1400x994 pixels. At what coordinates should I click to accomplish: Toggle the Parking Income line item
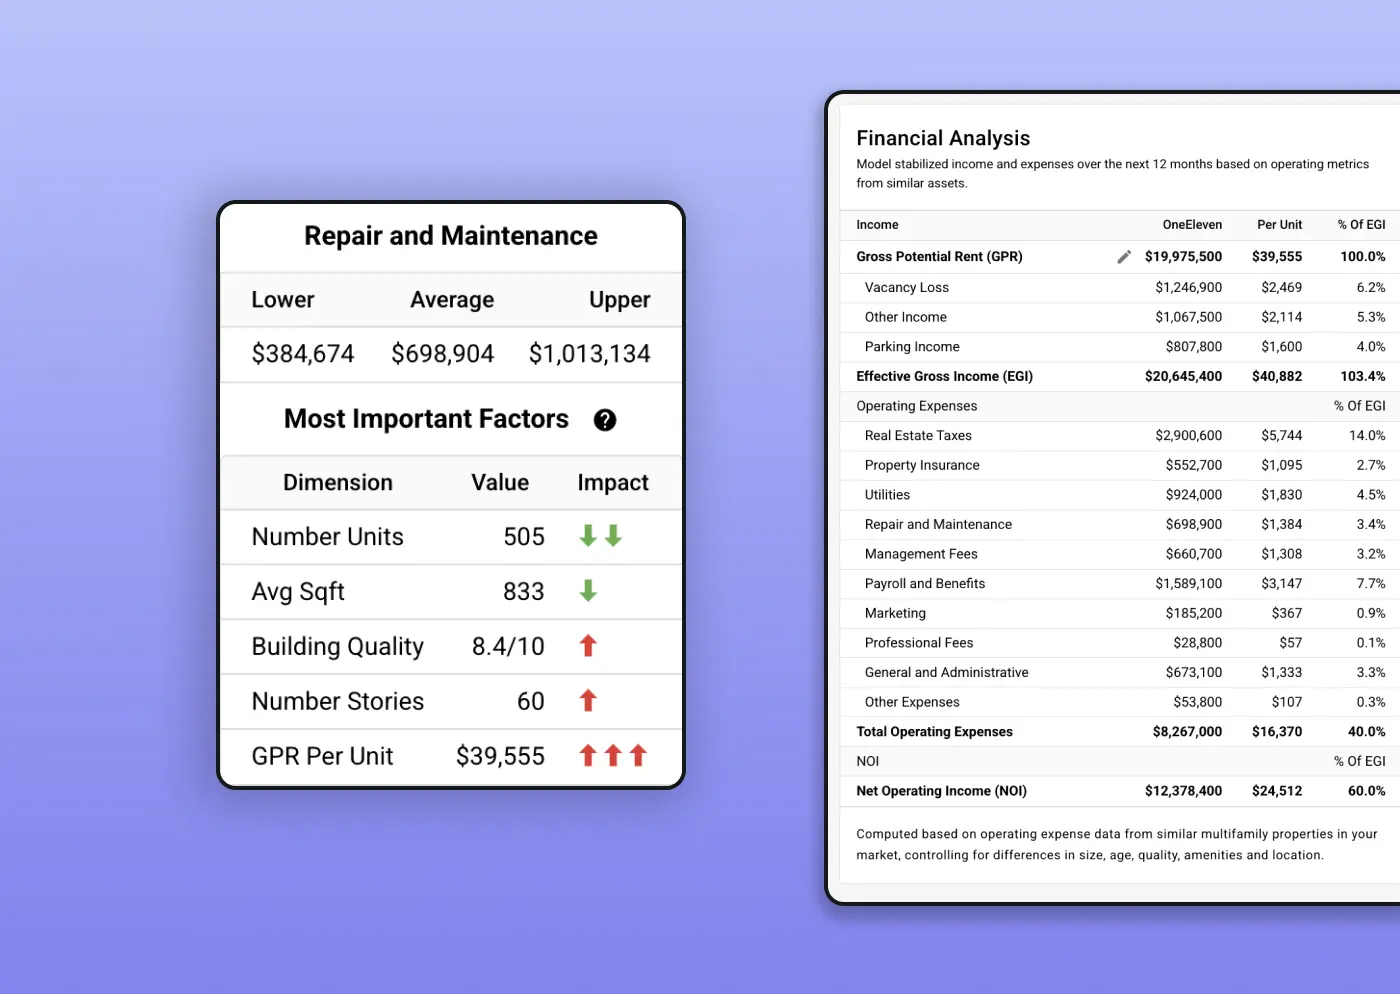[911, 346]
